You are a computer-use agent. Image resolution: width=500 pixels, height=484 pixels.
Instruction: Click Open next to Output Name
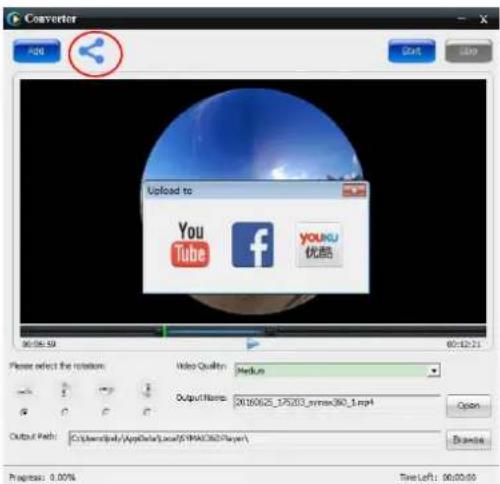coord(468,406)
